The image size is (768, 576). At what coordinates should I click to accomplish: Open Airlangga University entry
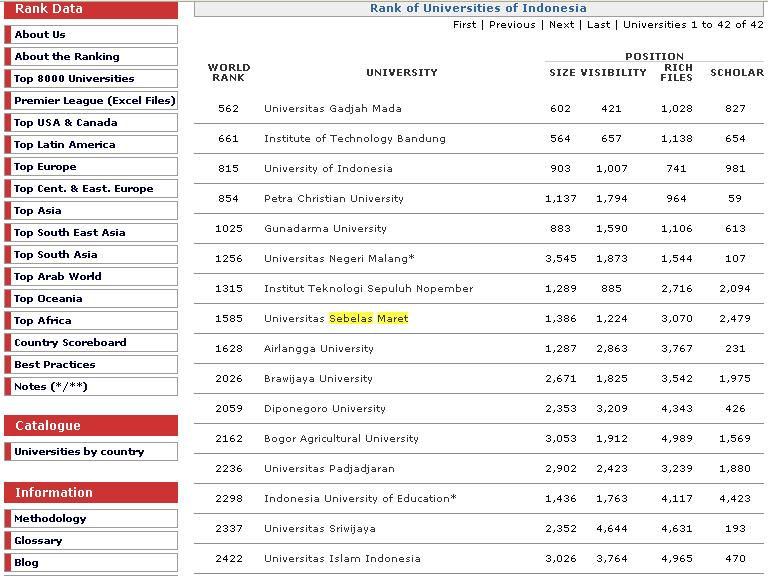(x=318, y=349)
